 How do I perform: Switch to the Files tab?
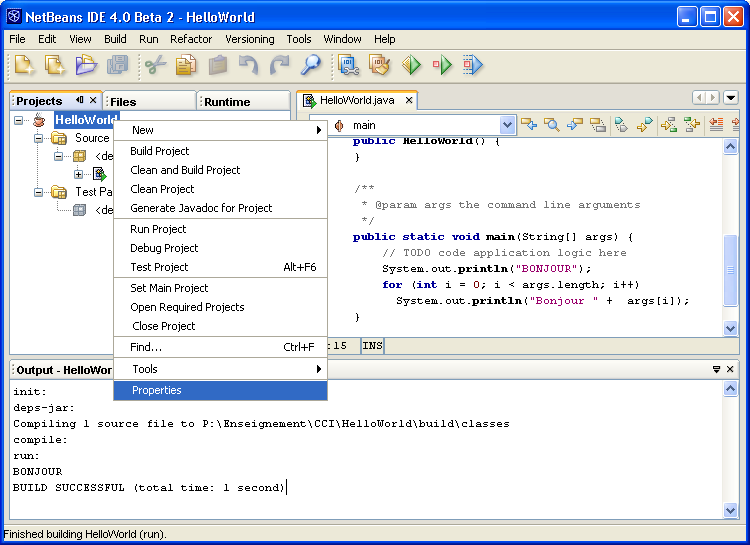pyautogui.click(x=149, y=101)
